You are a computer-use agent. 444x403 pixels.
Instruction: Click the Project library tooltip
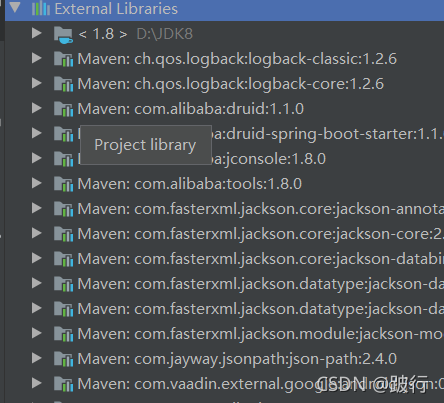[146, 145]
